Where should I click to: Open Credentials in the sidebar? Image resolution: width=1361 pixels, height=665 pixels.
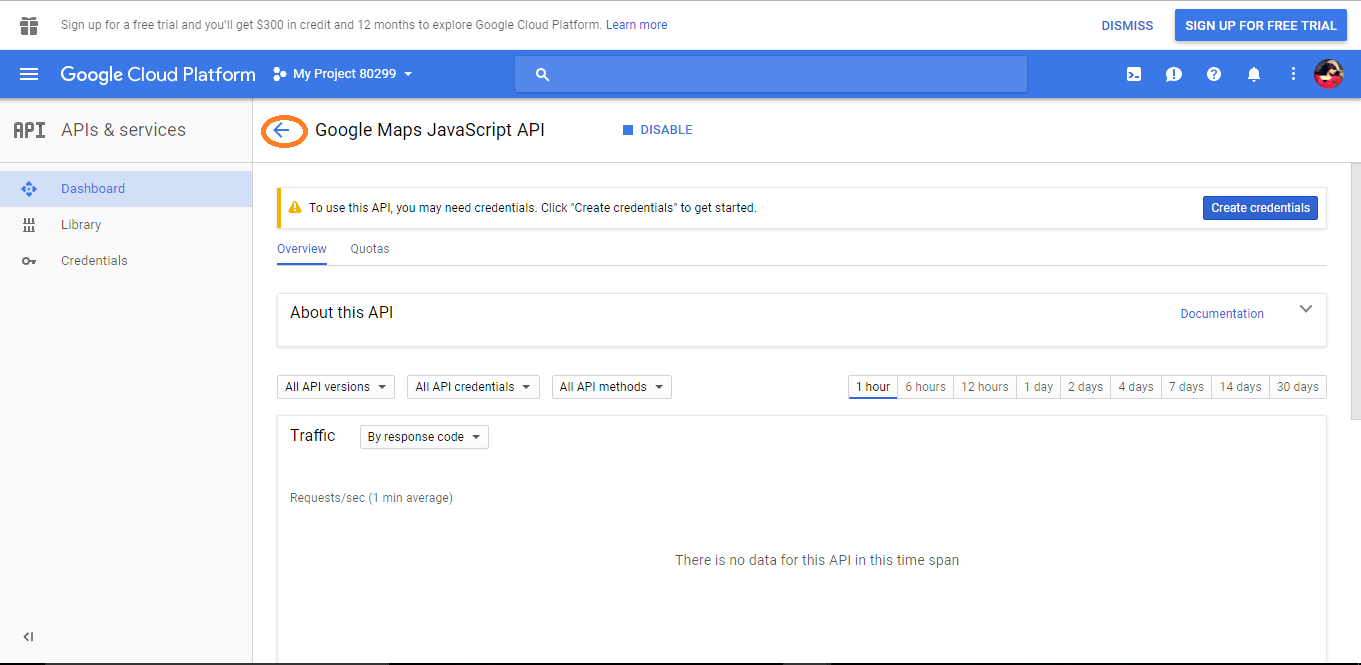pyautogui.click(x=126, y=261)
